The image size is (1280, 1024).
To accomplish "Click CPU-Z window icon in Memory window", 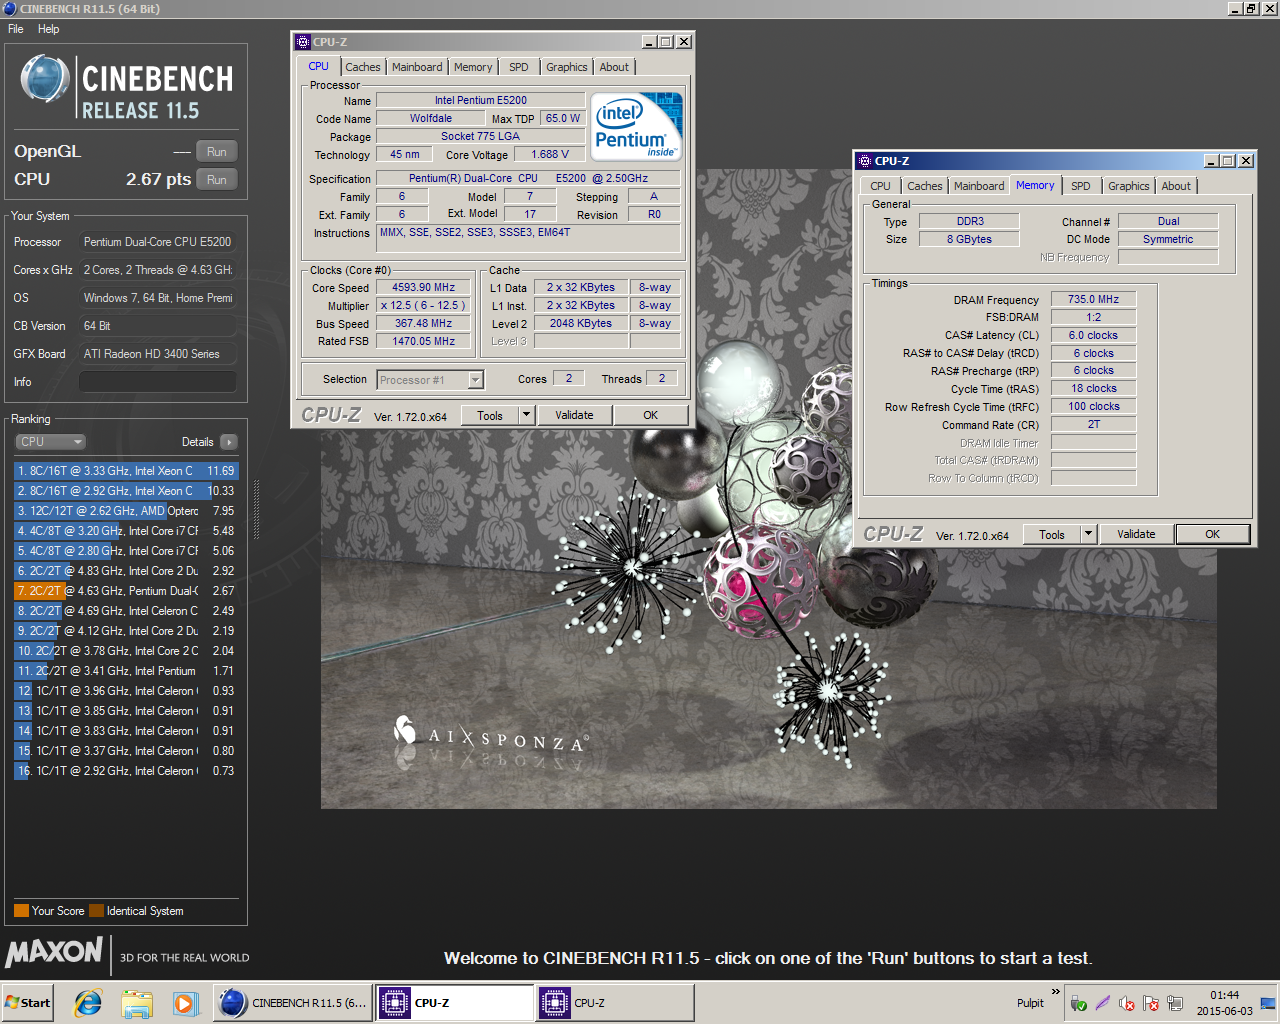I will [x=865, y=161].
